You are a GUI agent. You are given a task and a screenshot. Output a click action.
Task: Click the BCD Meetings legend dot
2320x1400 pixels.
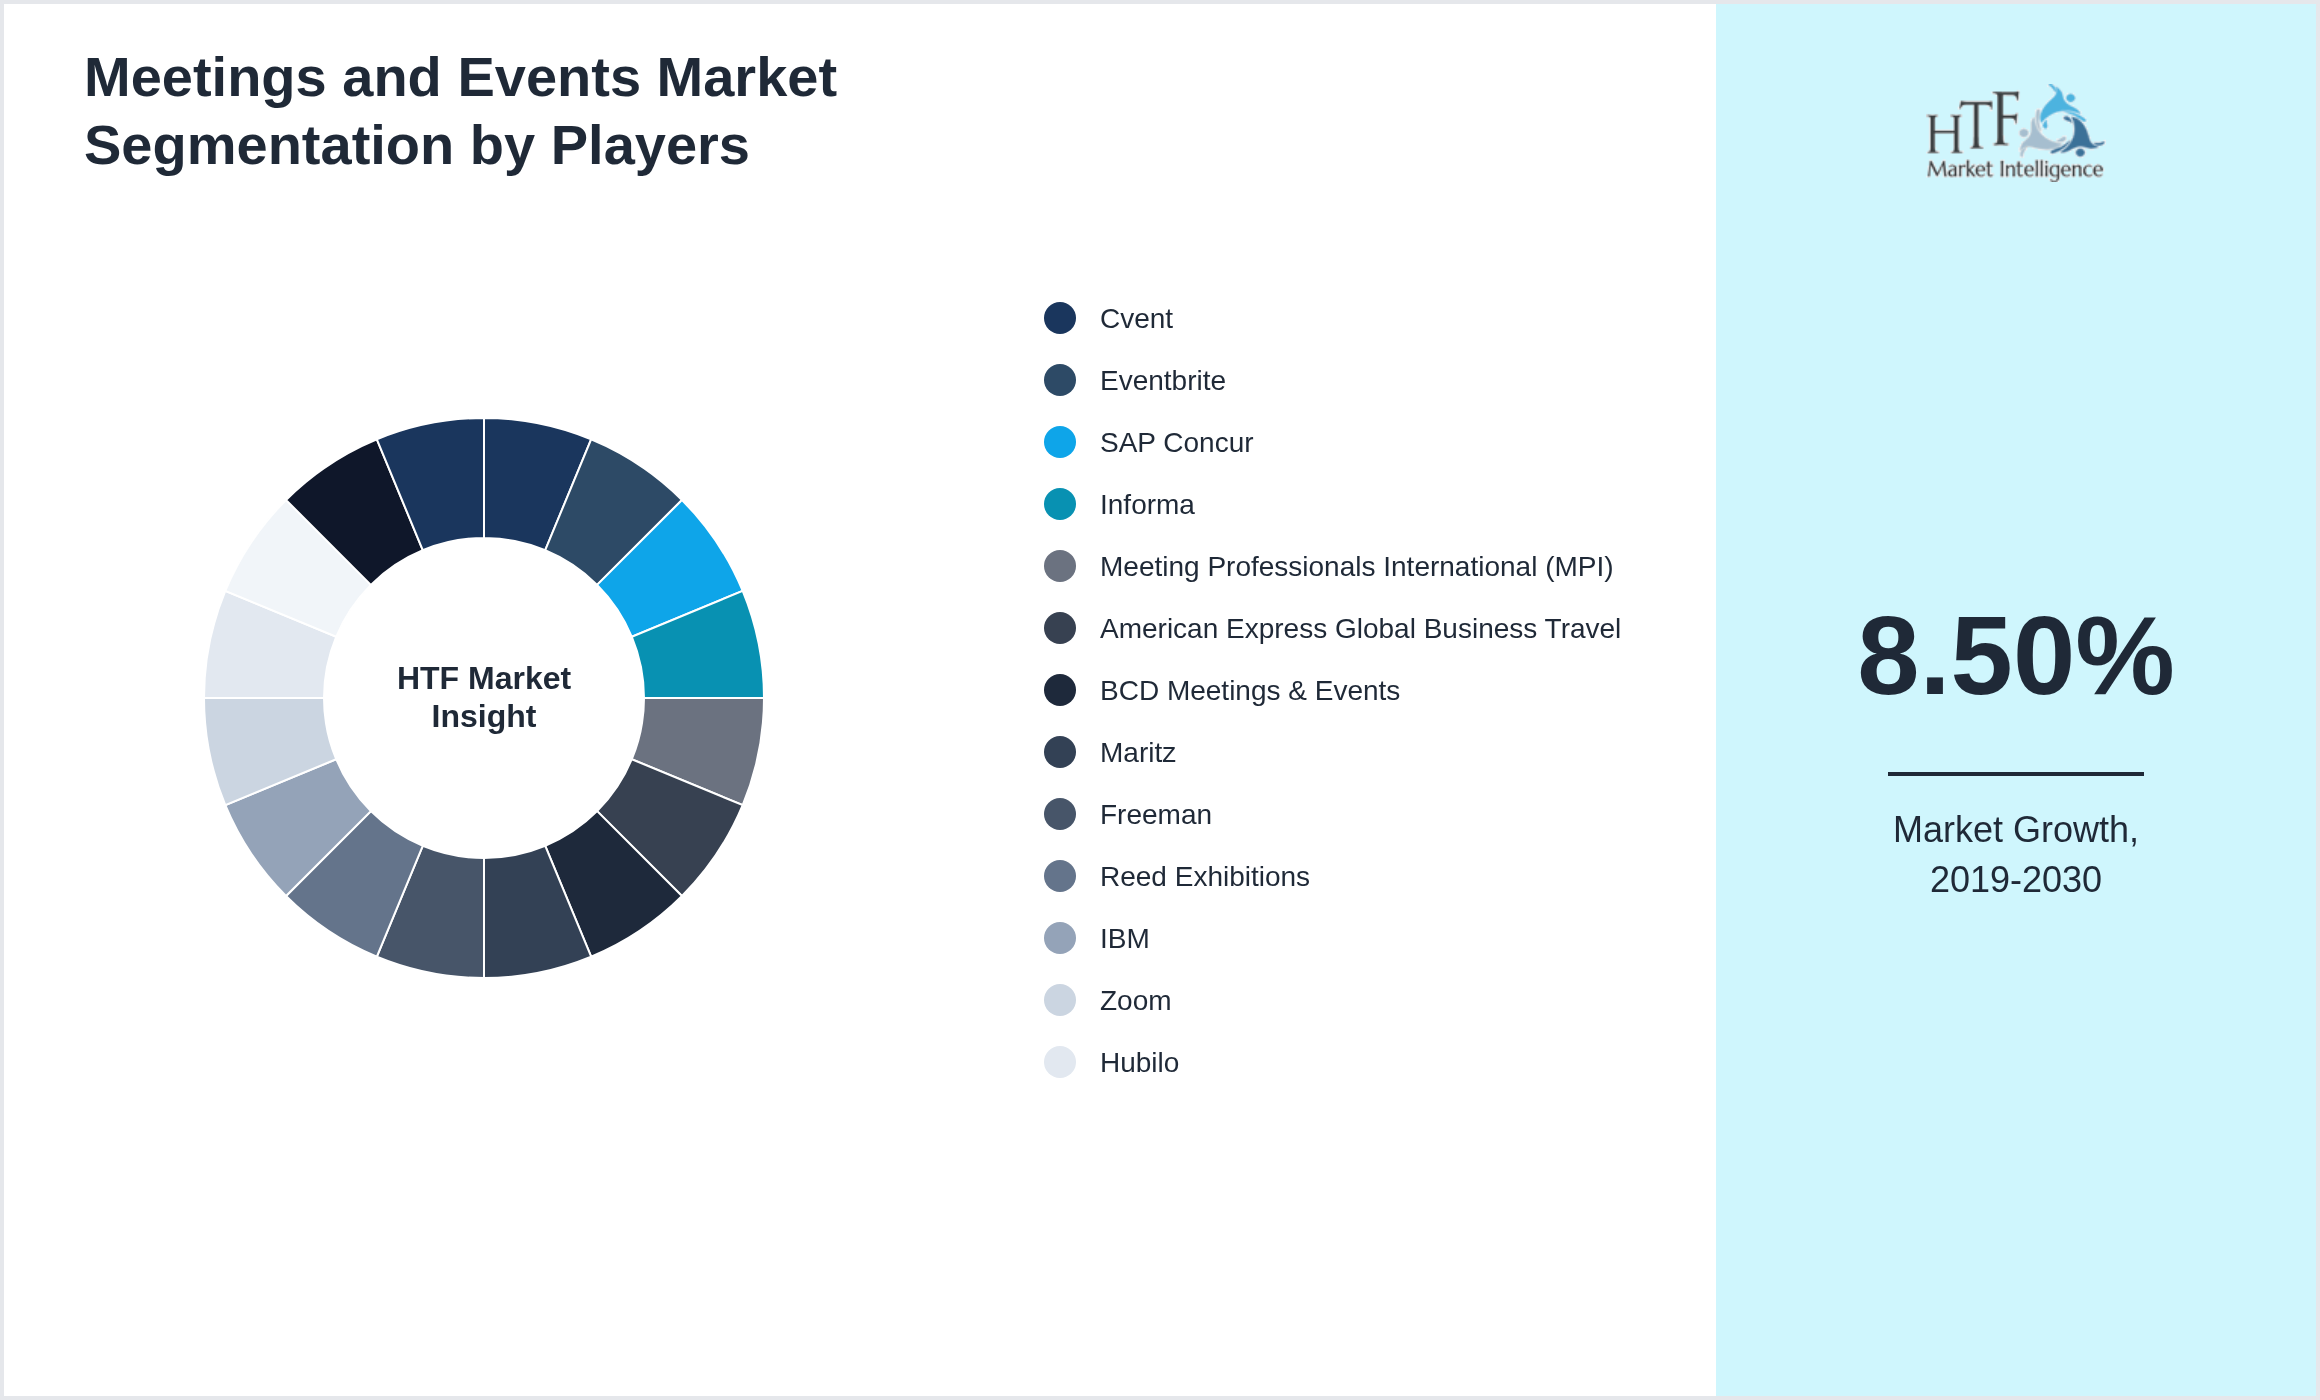pos(1060,690)
